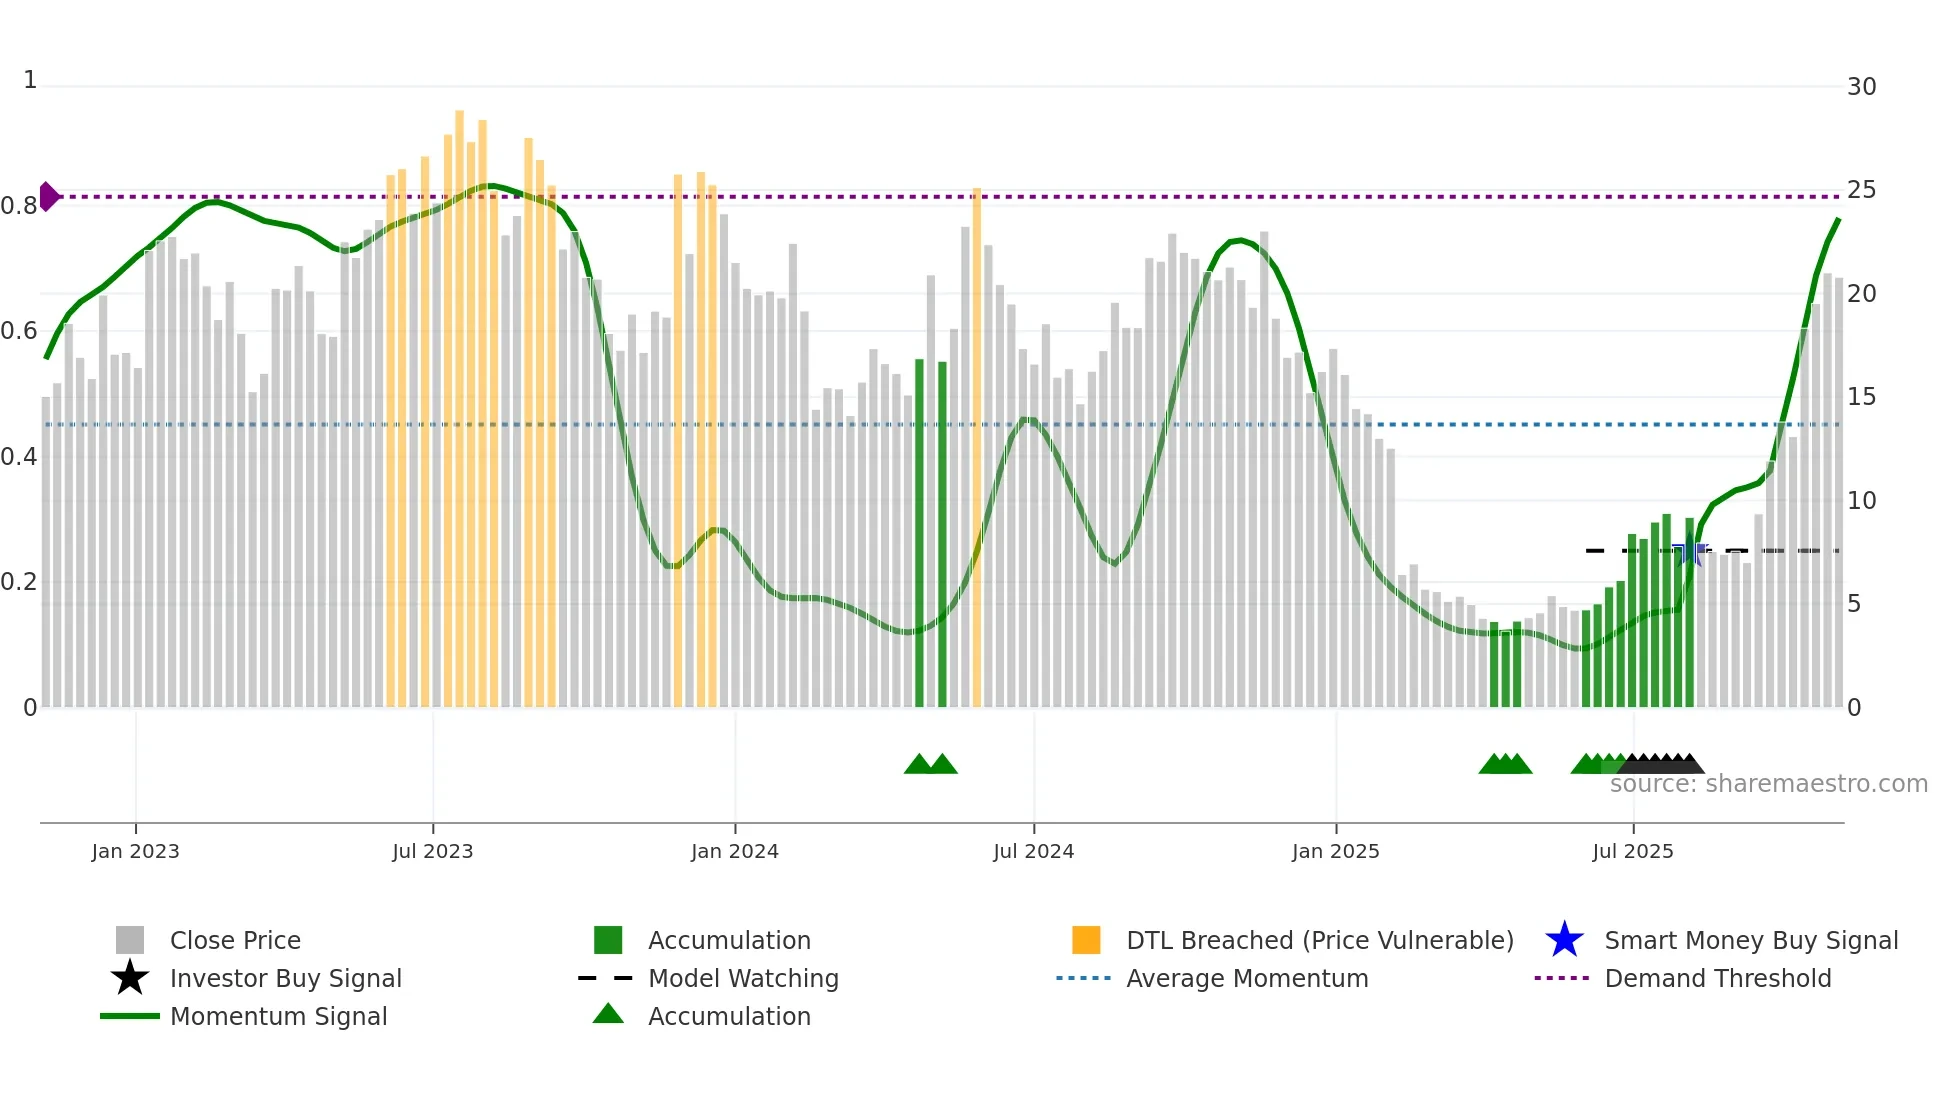The height and width of the screenshot is (1102, 1960).
Task: Click the orange DTL Breached legend square
Action: (x=1086, y=940)
